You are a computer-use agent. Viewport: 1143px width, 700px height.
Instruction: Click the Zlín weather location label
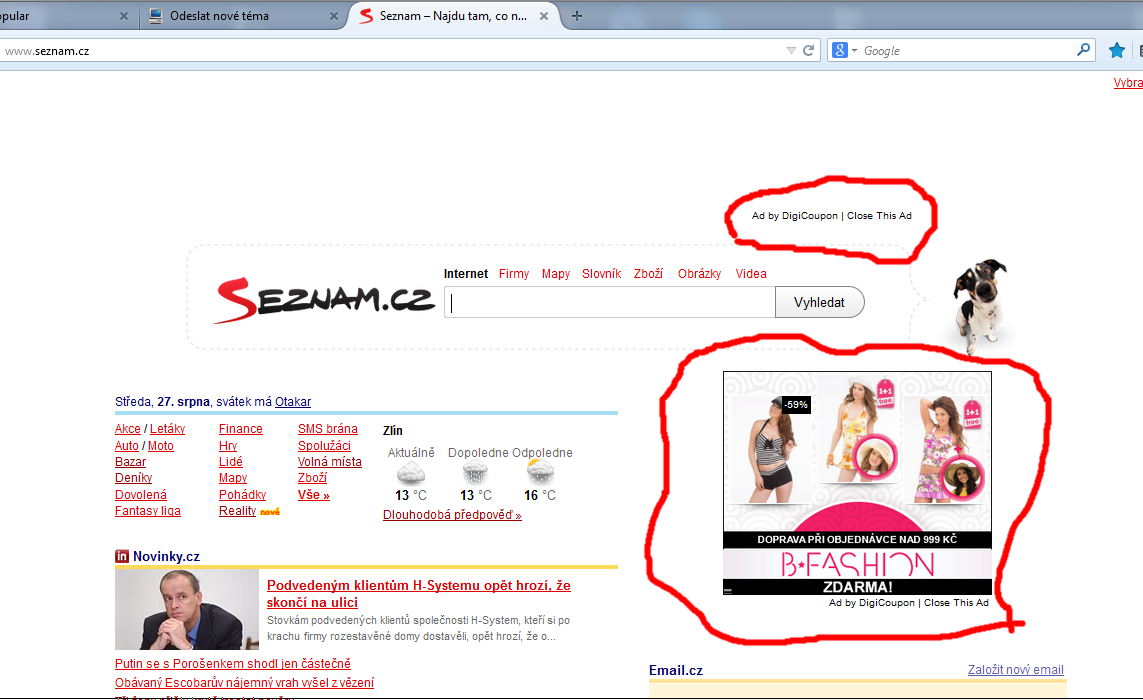click(393, 431)
